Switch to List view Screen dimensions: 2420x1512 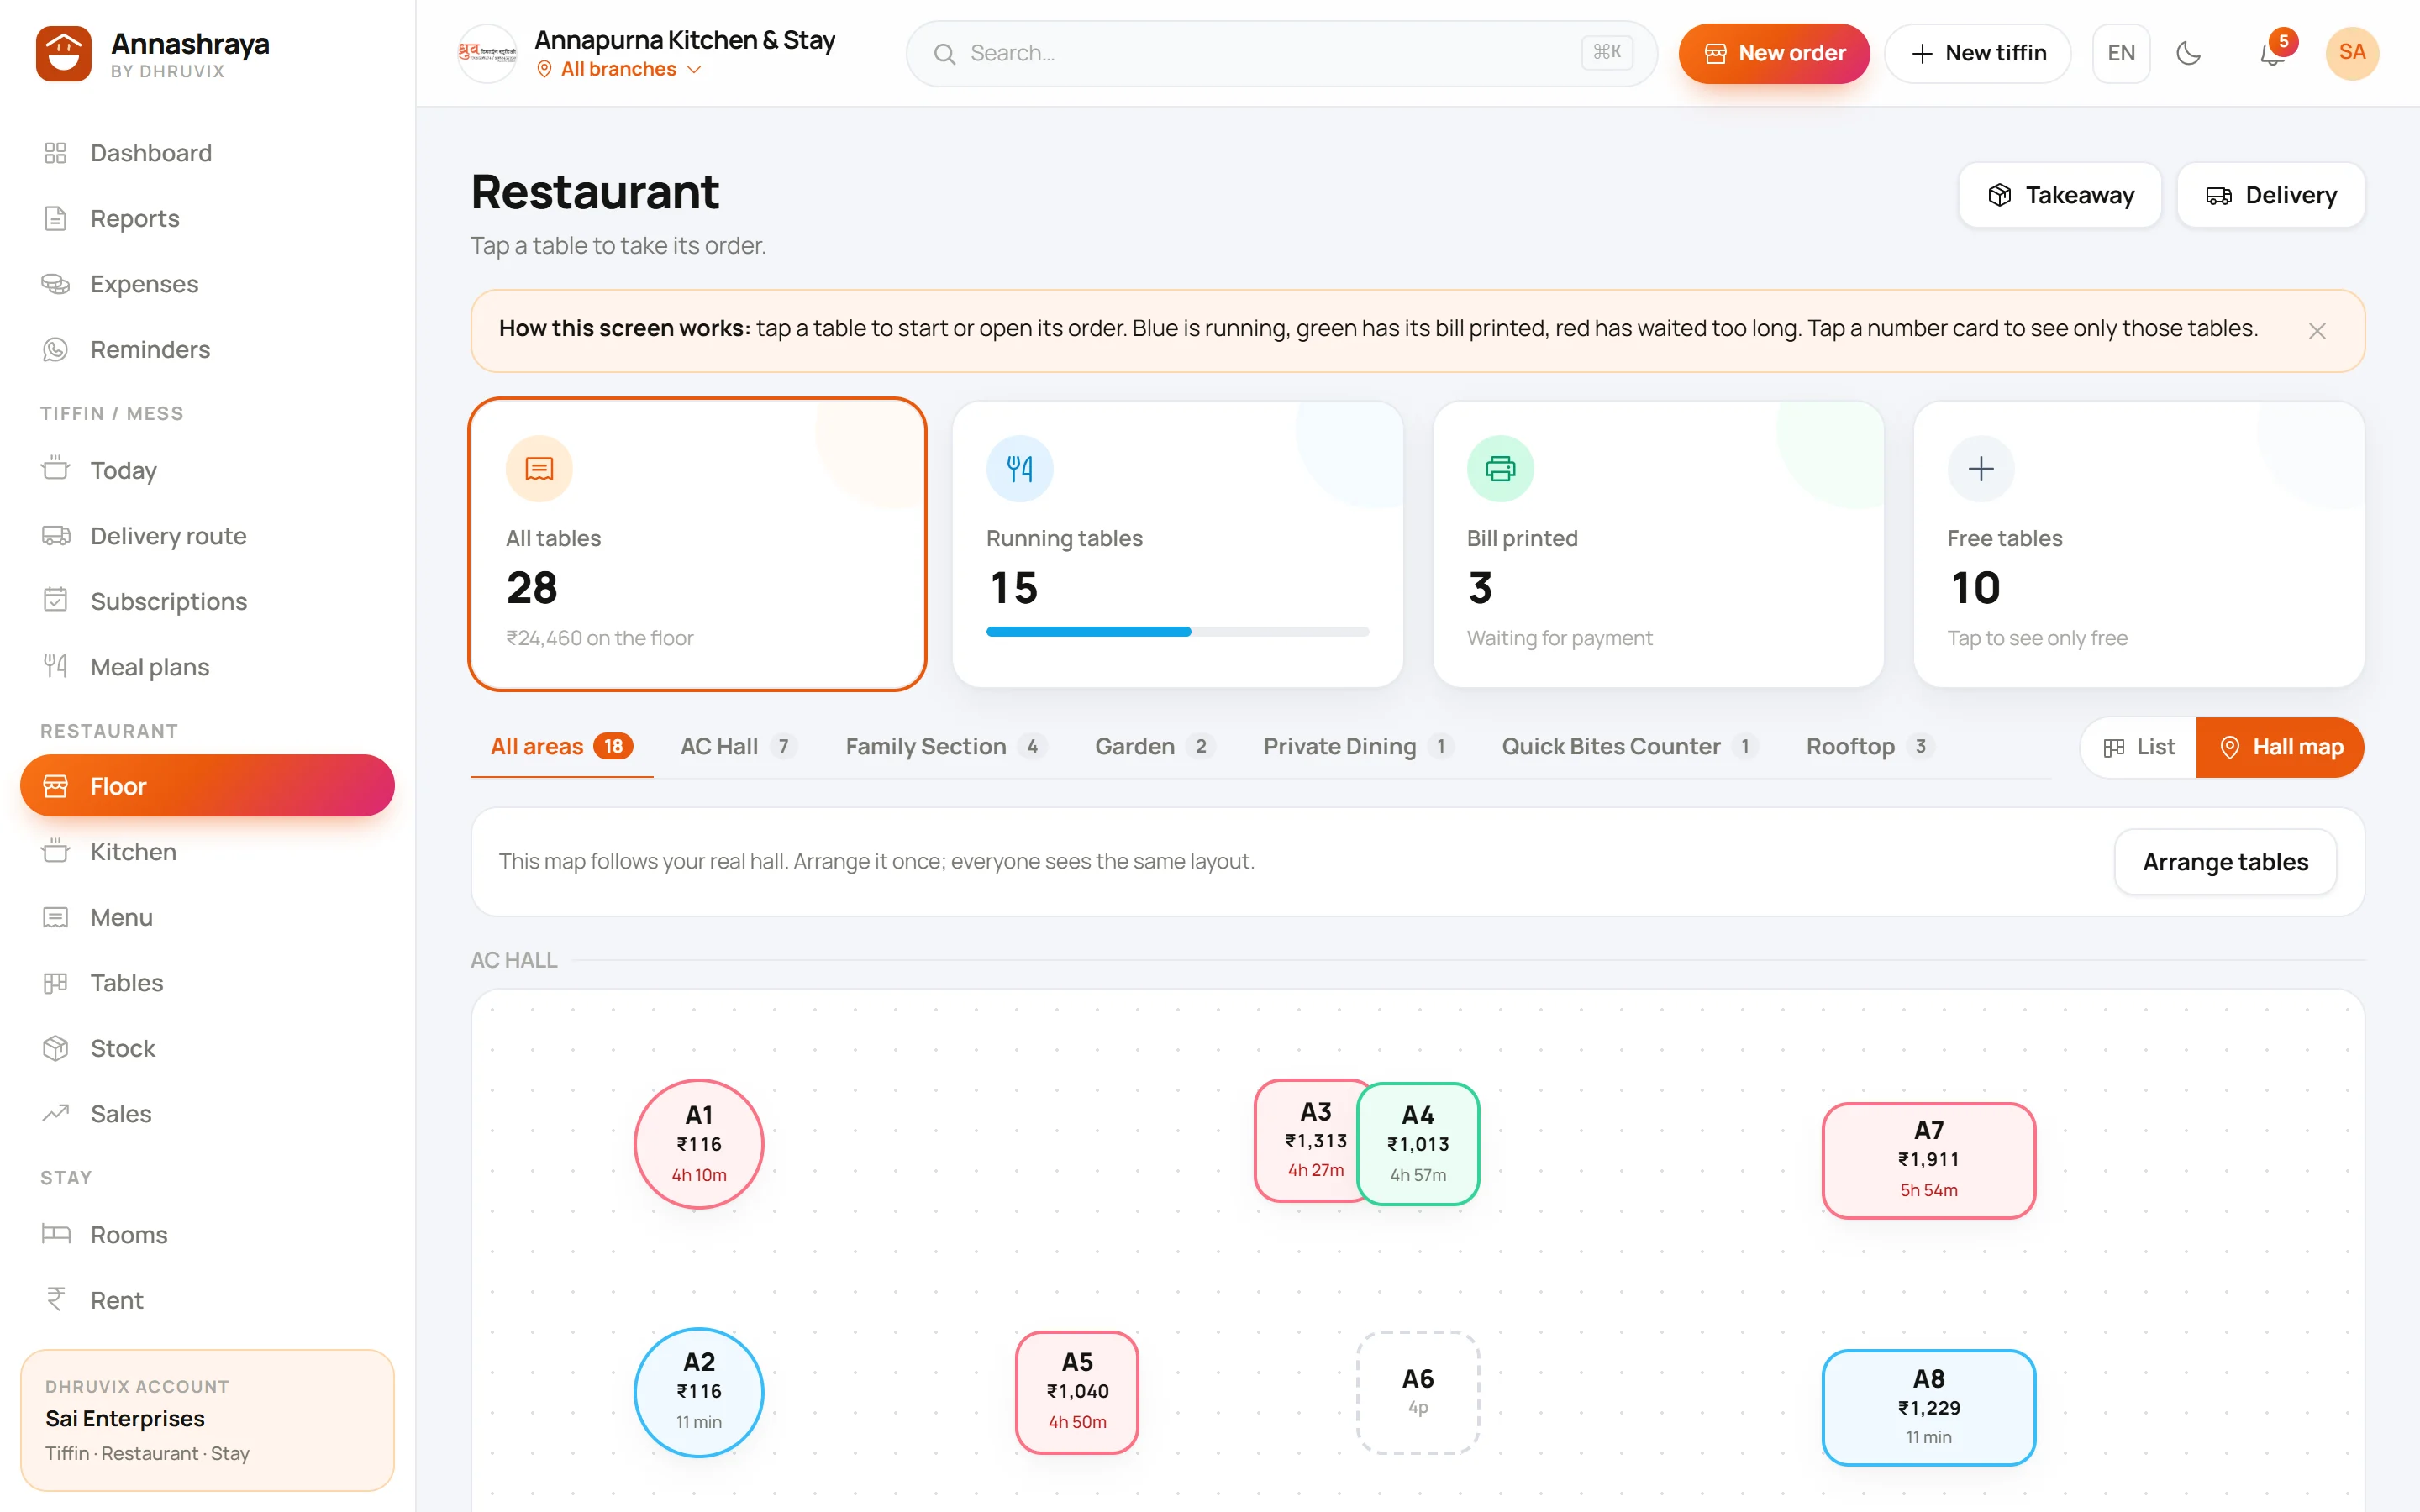(x=2139, y=747)
